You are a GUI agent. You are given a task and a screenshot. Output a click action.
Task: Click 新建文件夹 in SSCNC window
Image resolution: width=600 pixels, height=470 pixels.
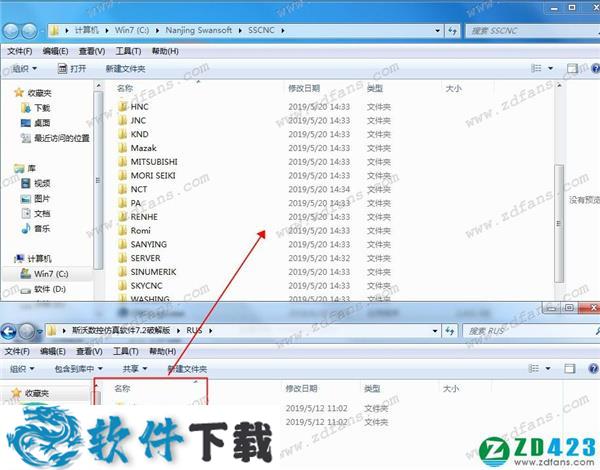coord(125,69)
